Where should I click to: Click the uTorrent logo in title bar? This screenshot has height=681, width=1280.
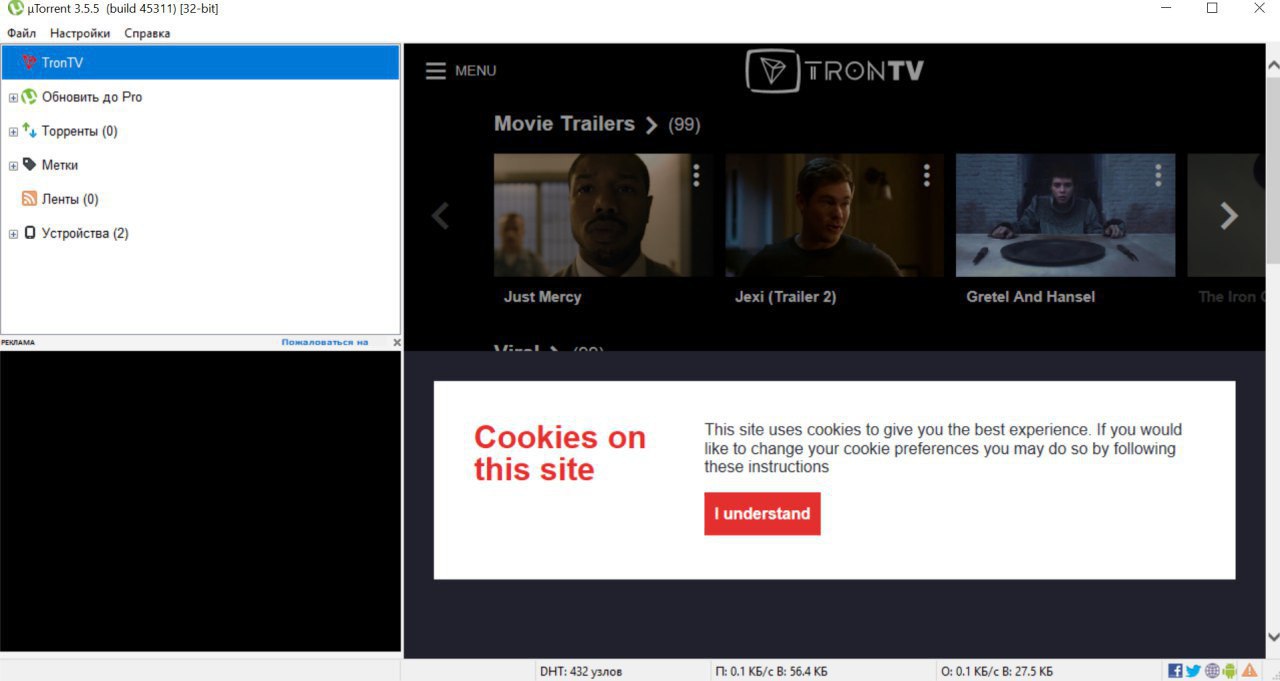[15, 8]
